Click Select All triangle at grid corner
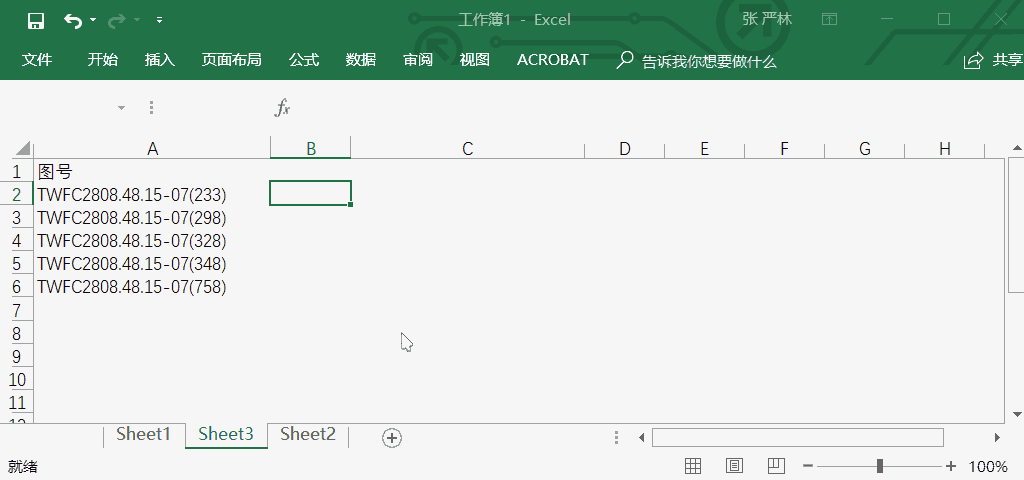 (x=23, y=149)
